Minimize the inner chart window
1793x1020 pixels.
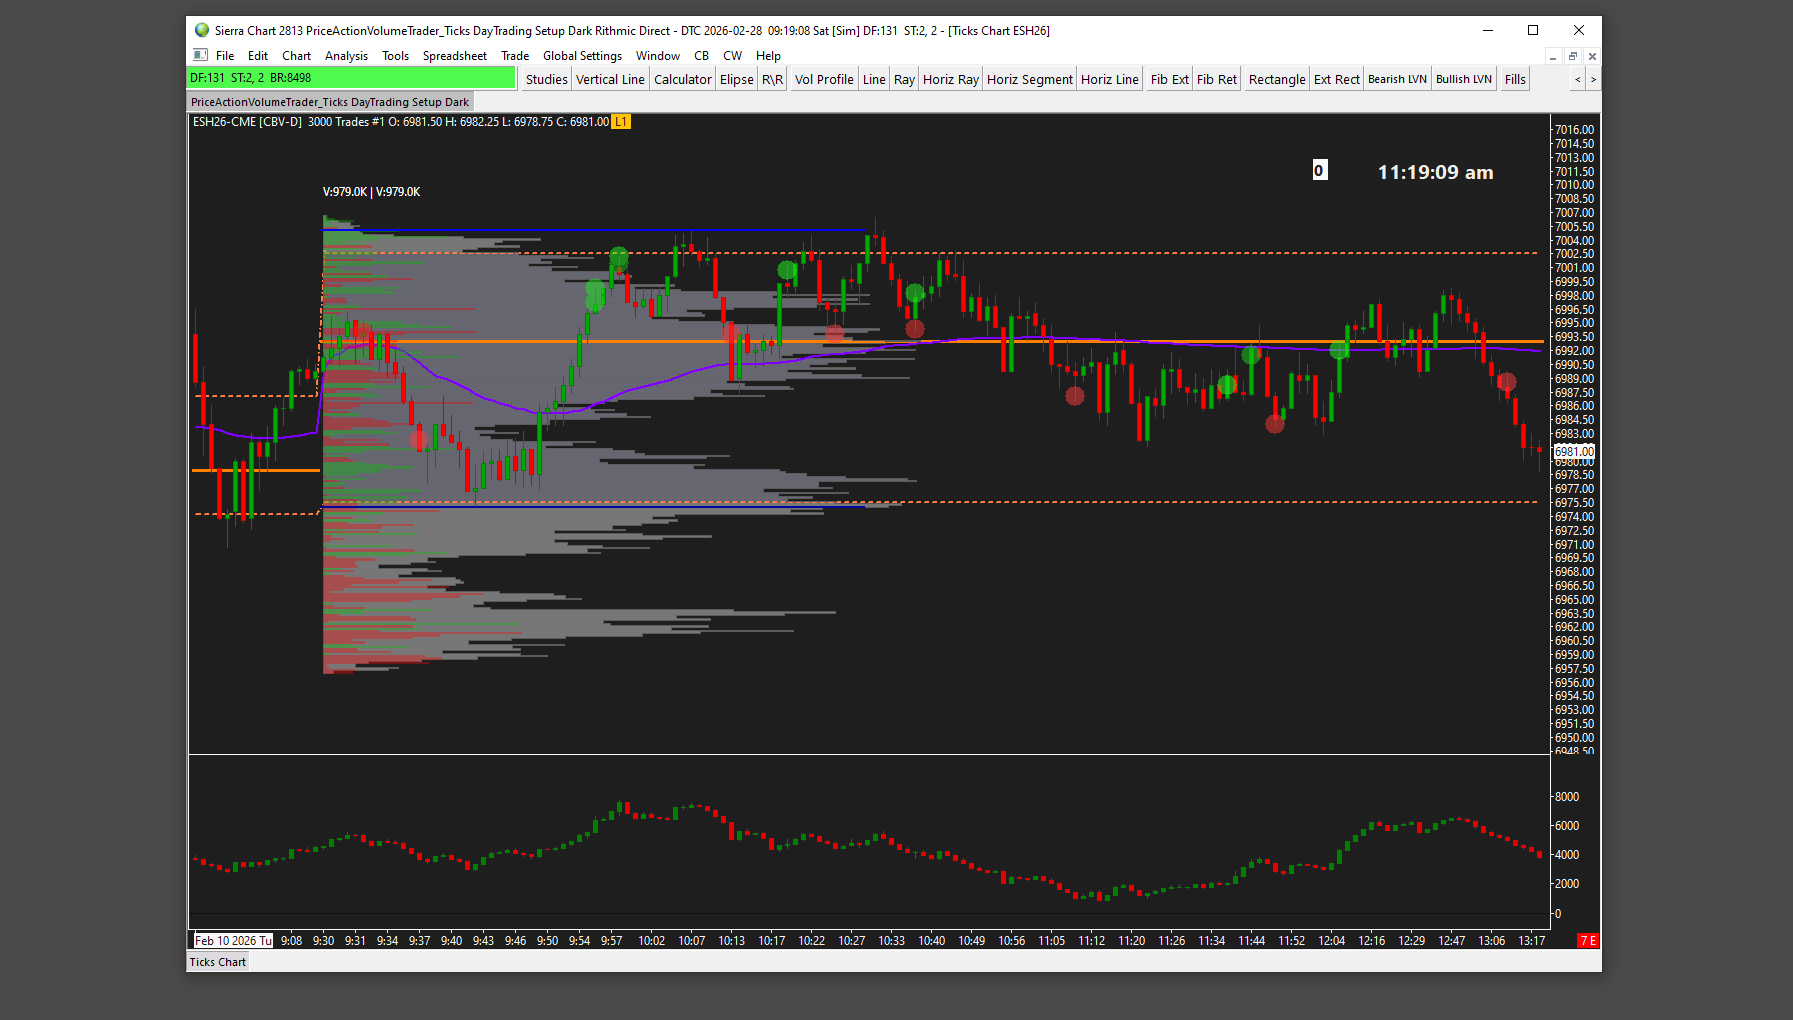click(1553, 57)
